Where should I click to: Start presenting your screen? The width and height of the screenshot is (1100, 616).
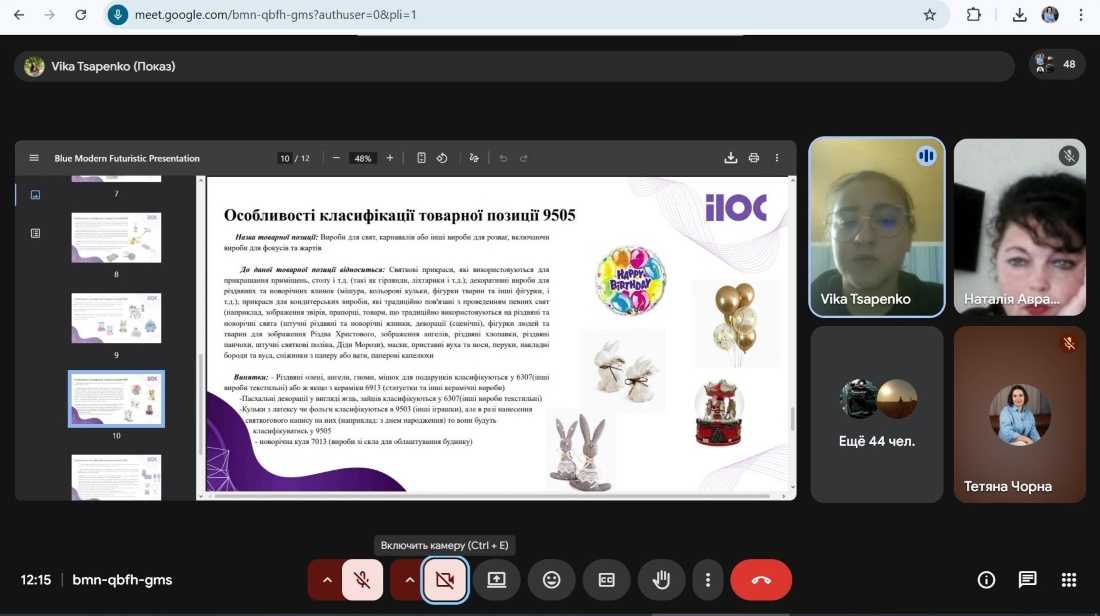pyautogui.click(x=497, y=580)
